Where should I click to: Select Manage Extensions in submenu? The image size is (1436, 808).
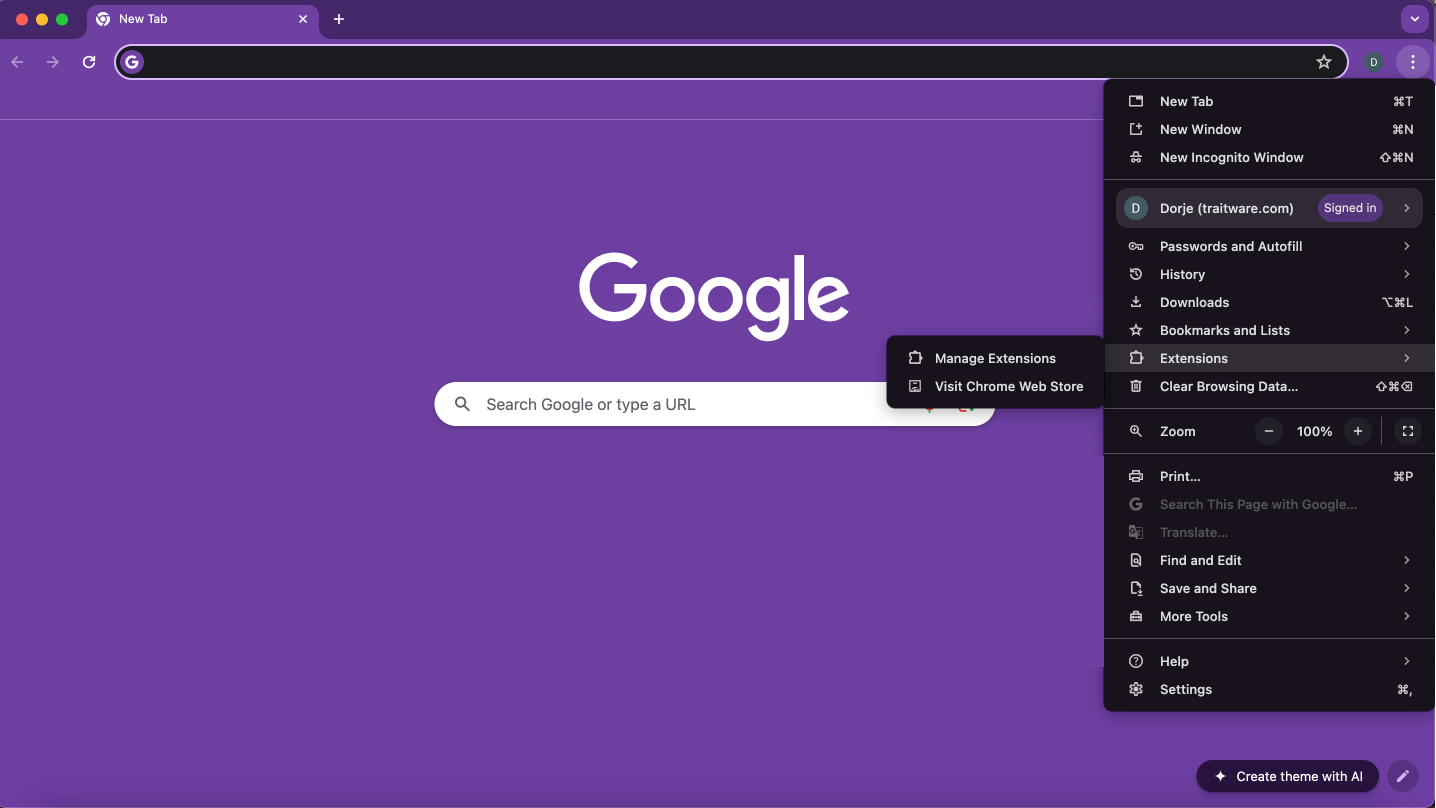click(995, 358)
